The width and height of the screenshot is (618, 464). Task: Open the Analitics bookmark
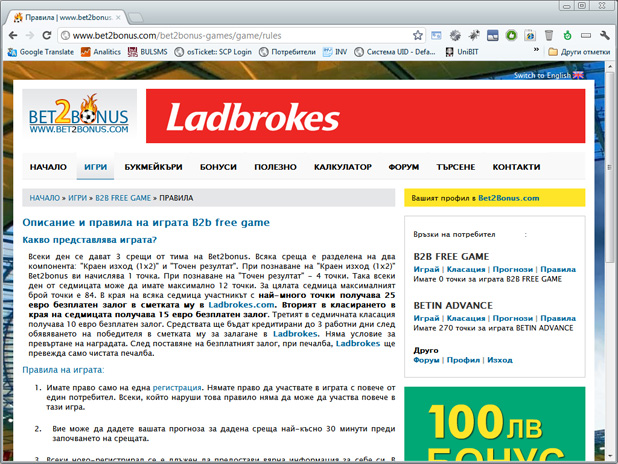click(x=101, y=52)
